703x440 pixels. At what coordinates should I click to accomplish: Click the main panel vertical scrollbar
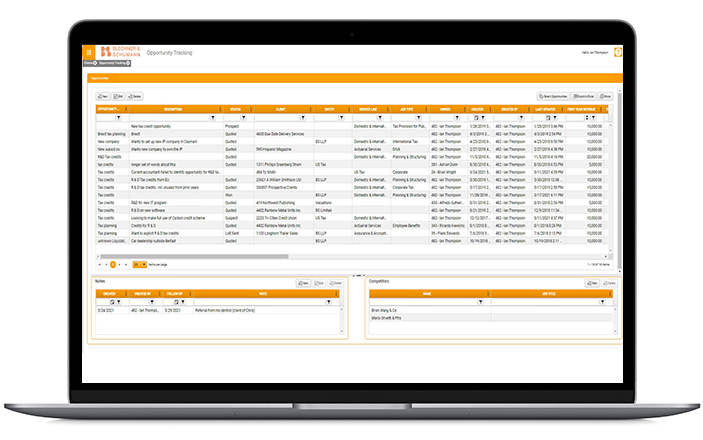point(620,179)
